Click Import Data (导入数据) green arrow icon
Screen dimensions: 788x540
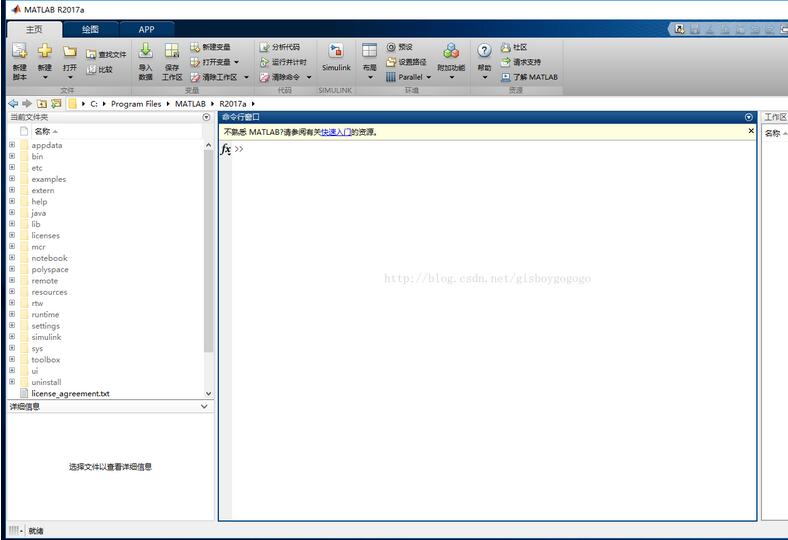coord(145,51)
